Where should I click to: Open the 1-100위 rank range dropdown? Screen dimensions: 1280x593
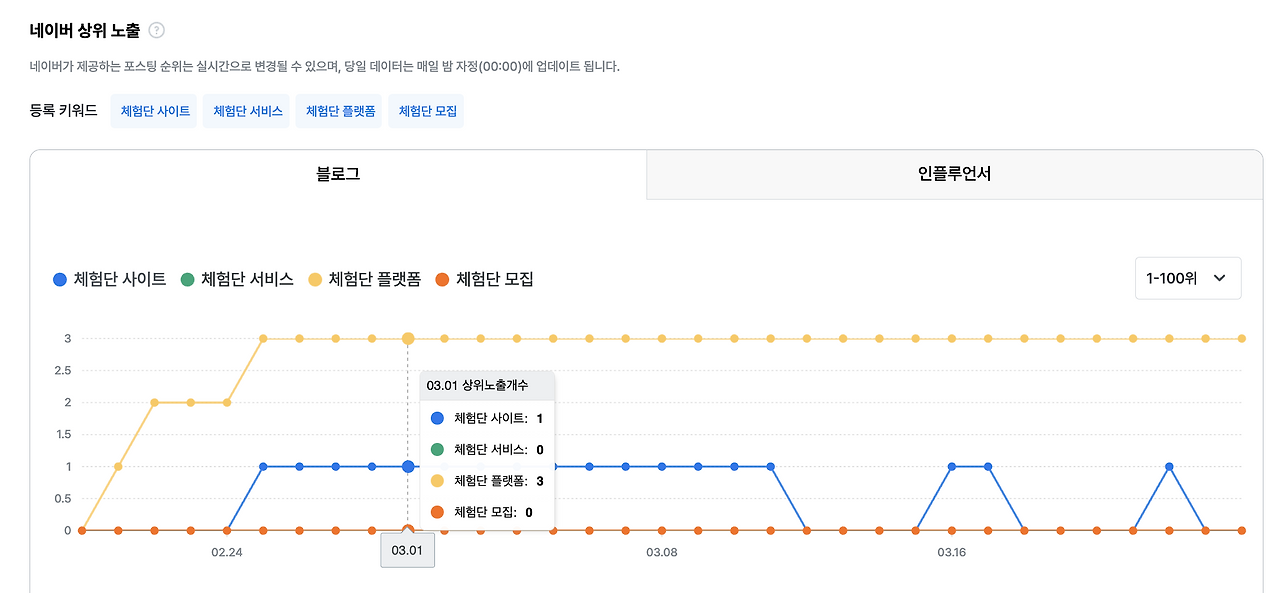click(1187, 278)
